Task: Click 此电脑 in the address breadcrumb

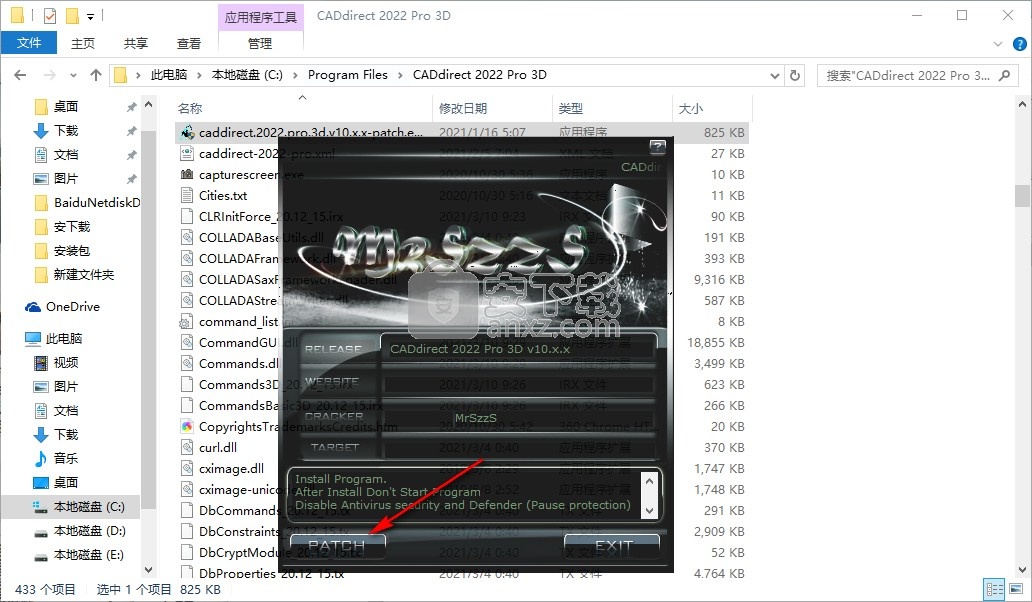Action: 168,75
